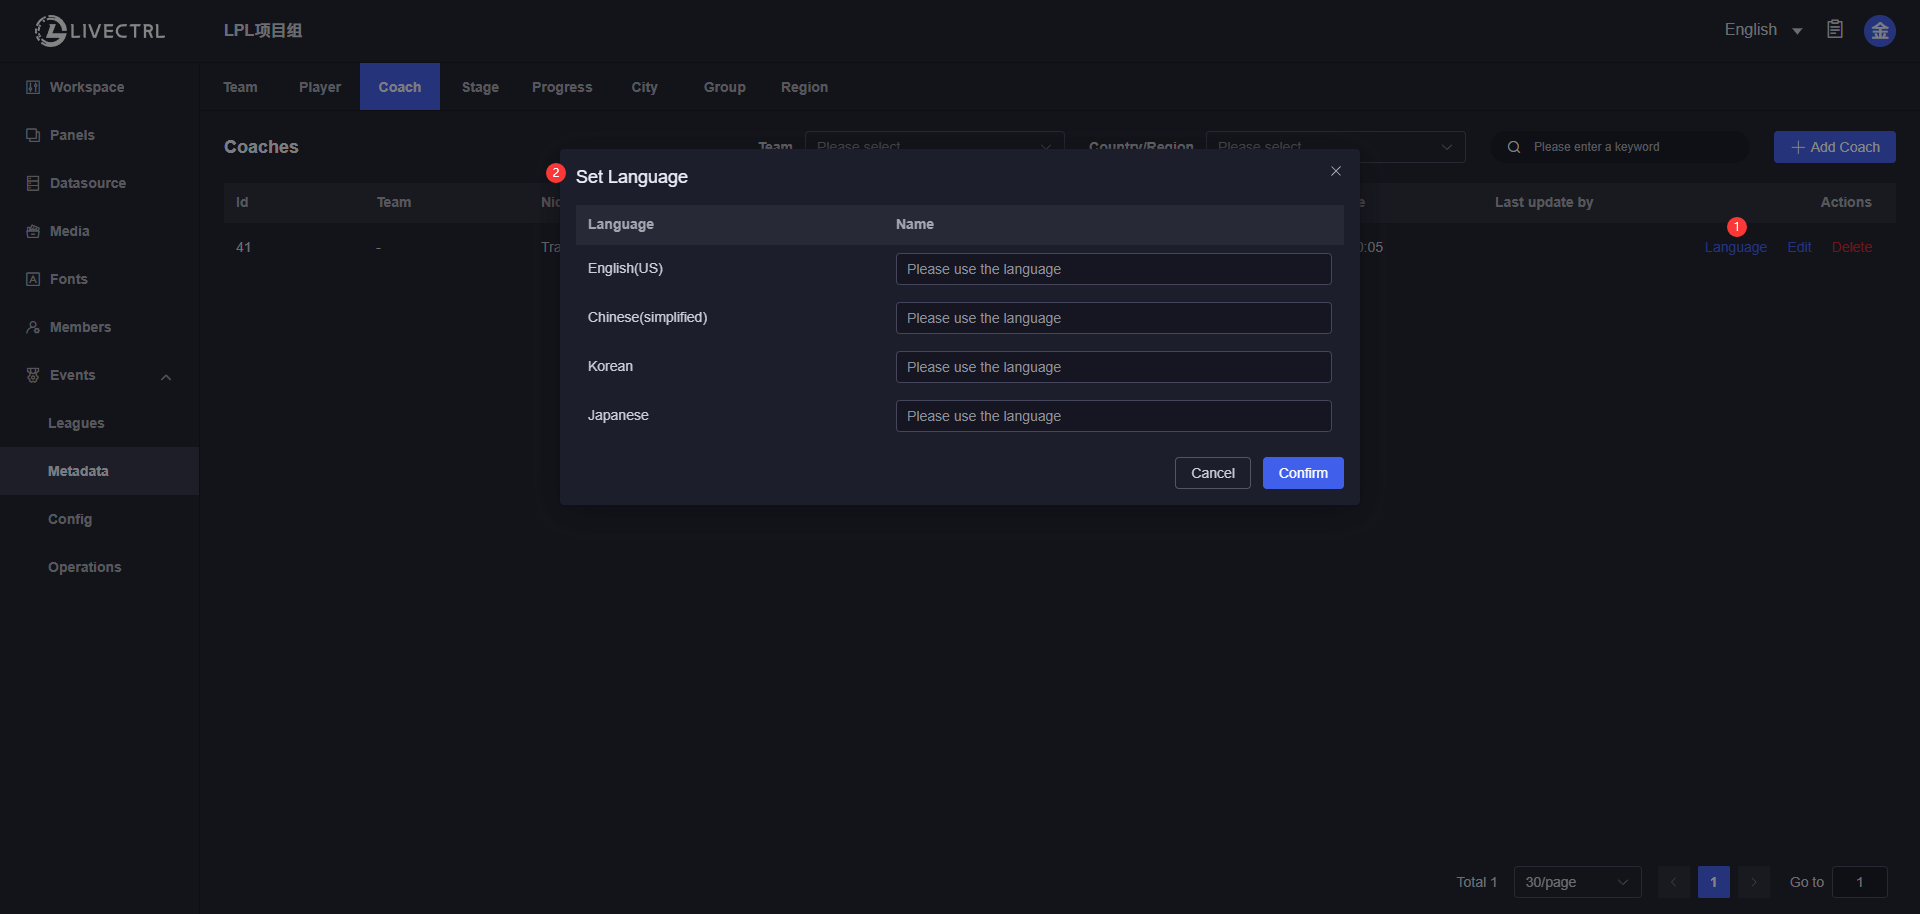This screenshot has height=914, width=1920.
Task: Click the Workspace icon in sidebar
Action: point(33,87)
